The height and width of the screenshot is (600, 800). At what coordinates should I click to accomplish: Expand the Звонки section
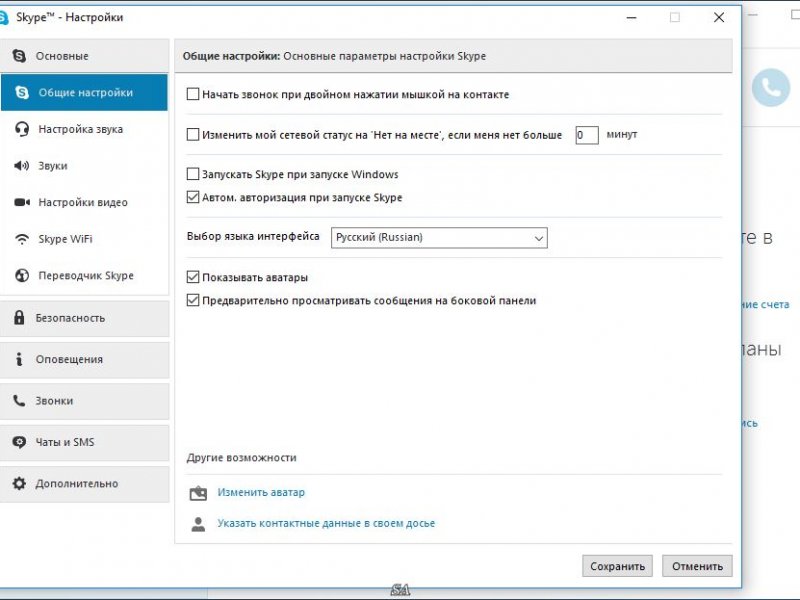point(84,401)
